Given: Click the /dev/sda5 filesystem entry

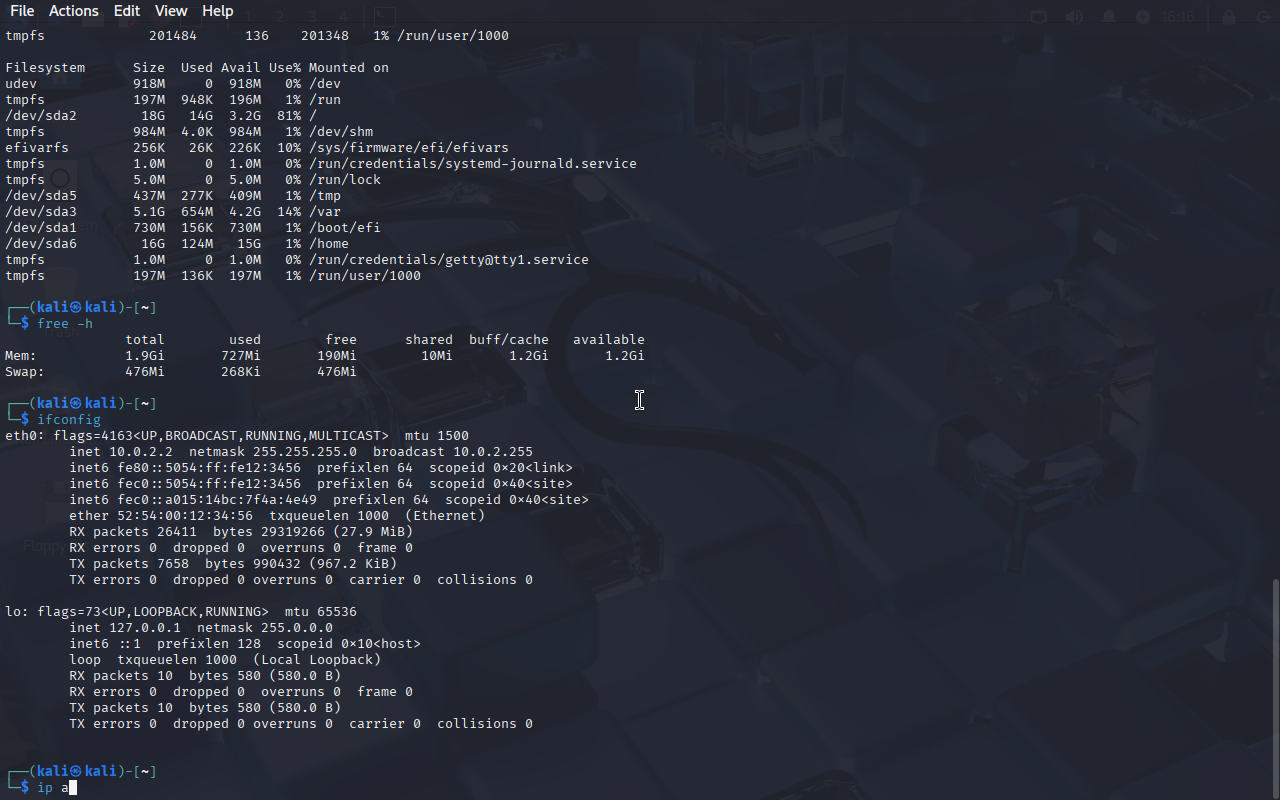Looking at the screenshot, I should 41,196.
